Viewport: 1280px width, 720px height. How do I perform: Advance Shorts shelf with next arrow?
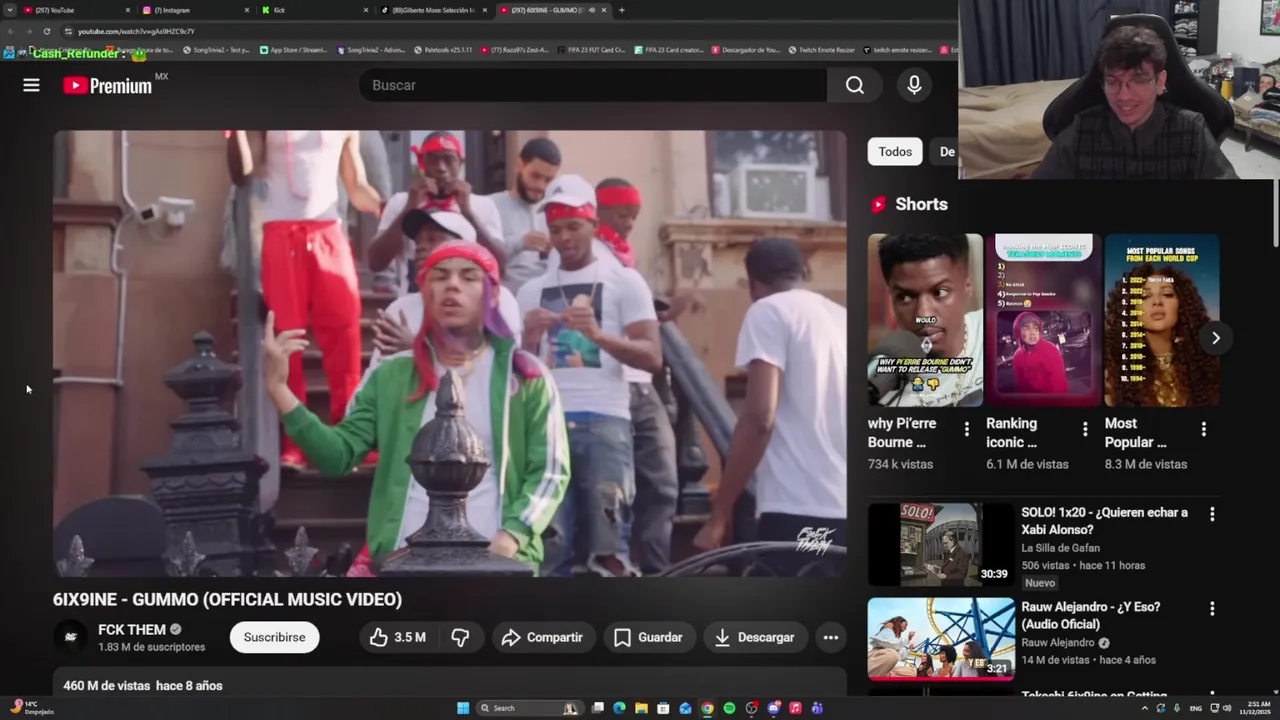pos(1215,338)
